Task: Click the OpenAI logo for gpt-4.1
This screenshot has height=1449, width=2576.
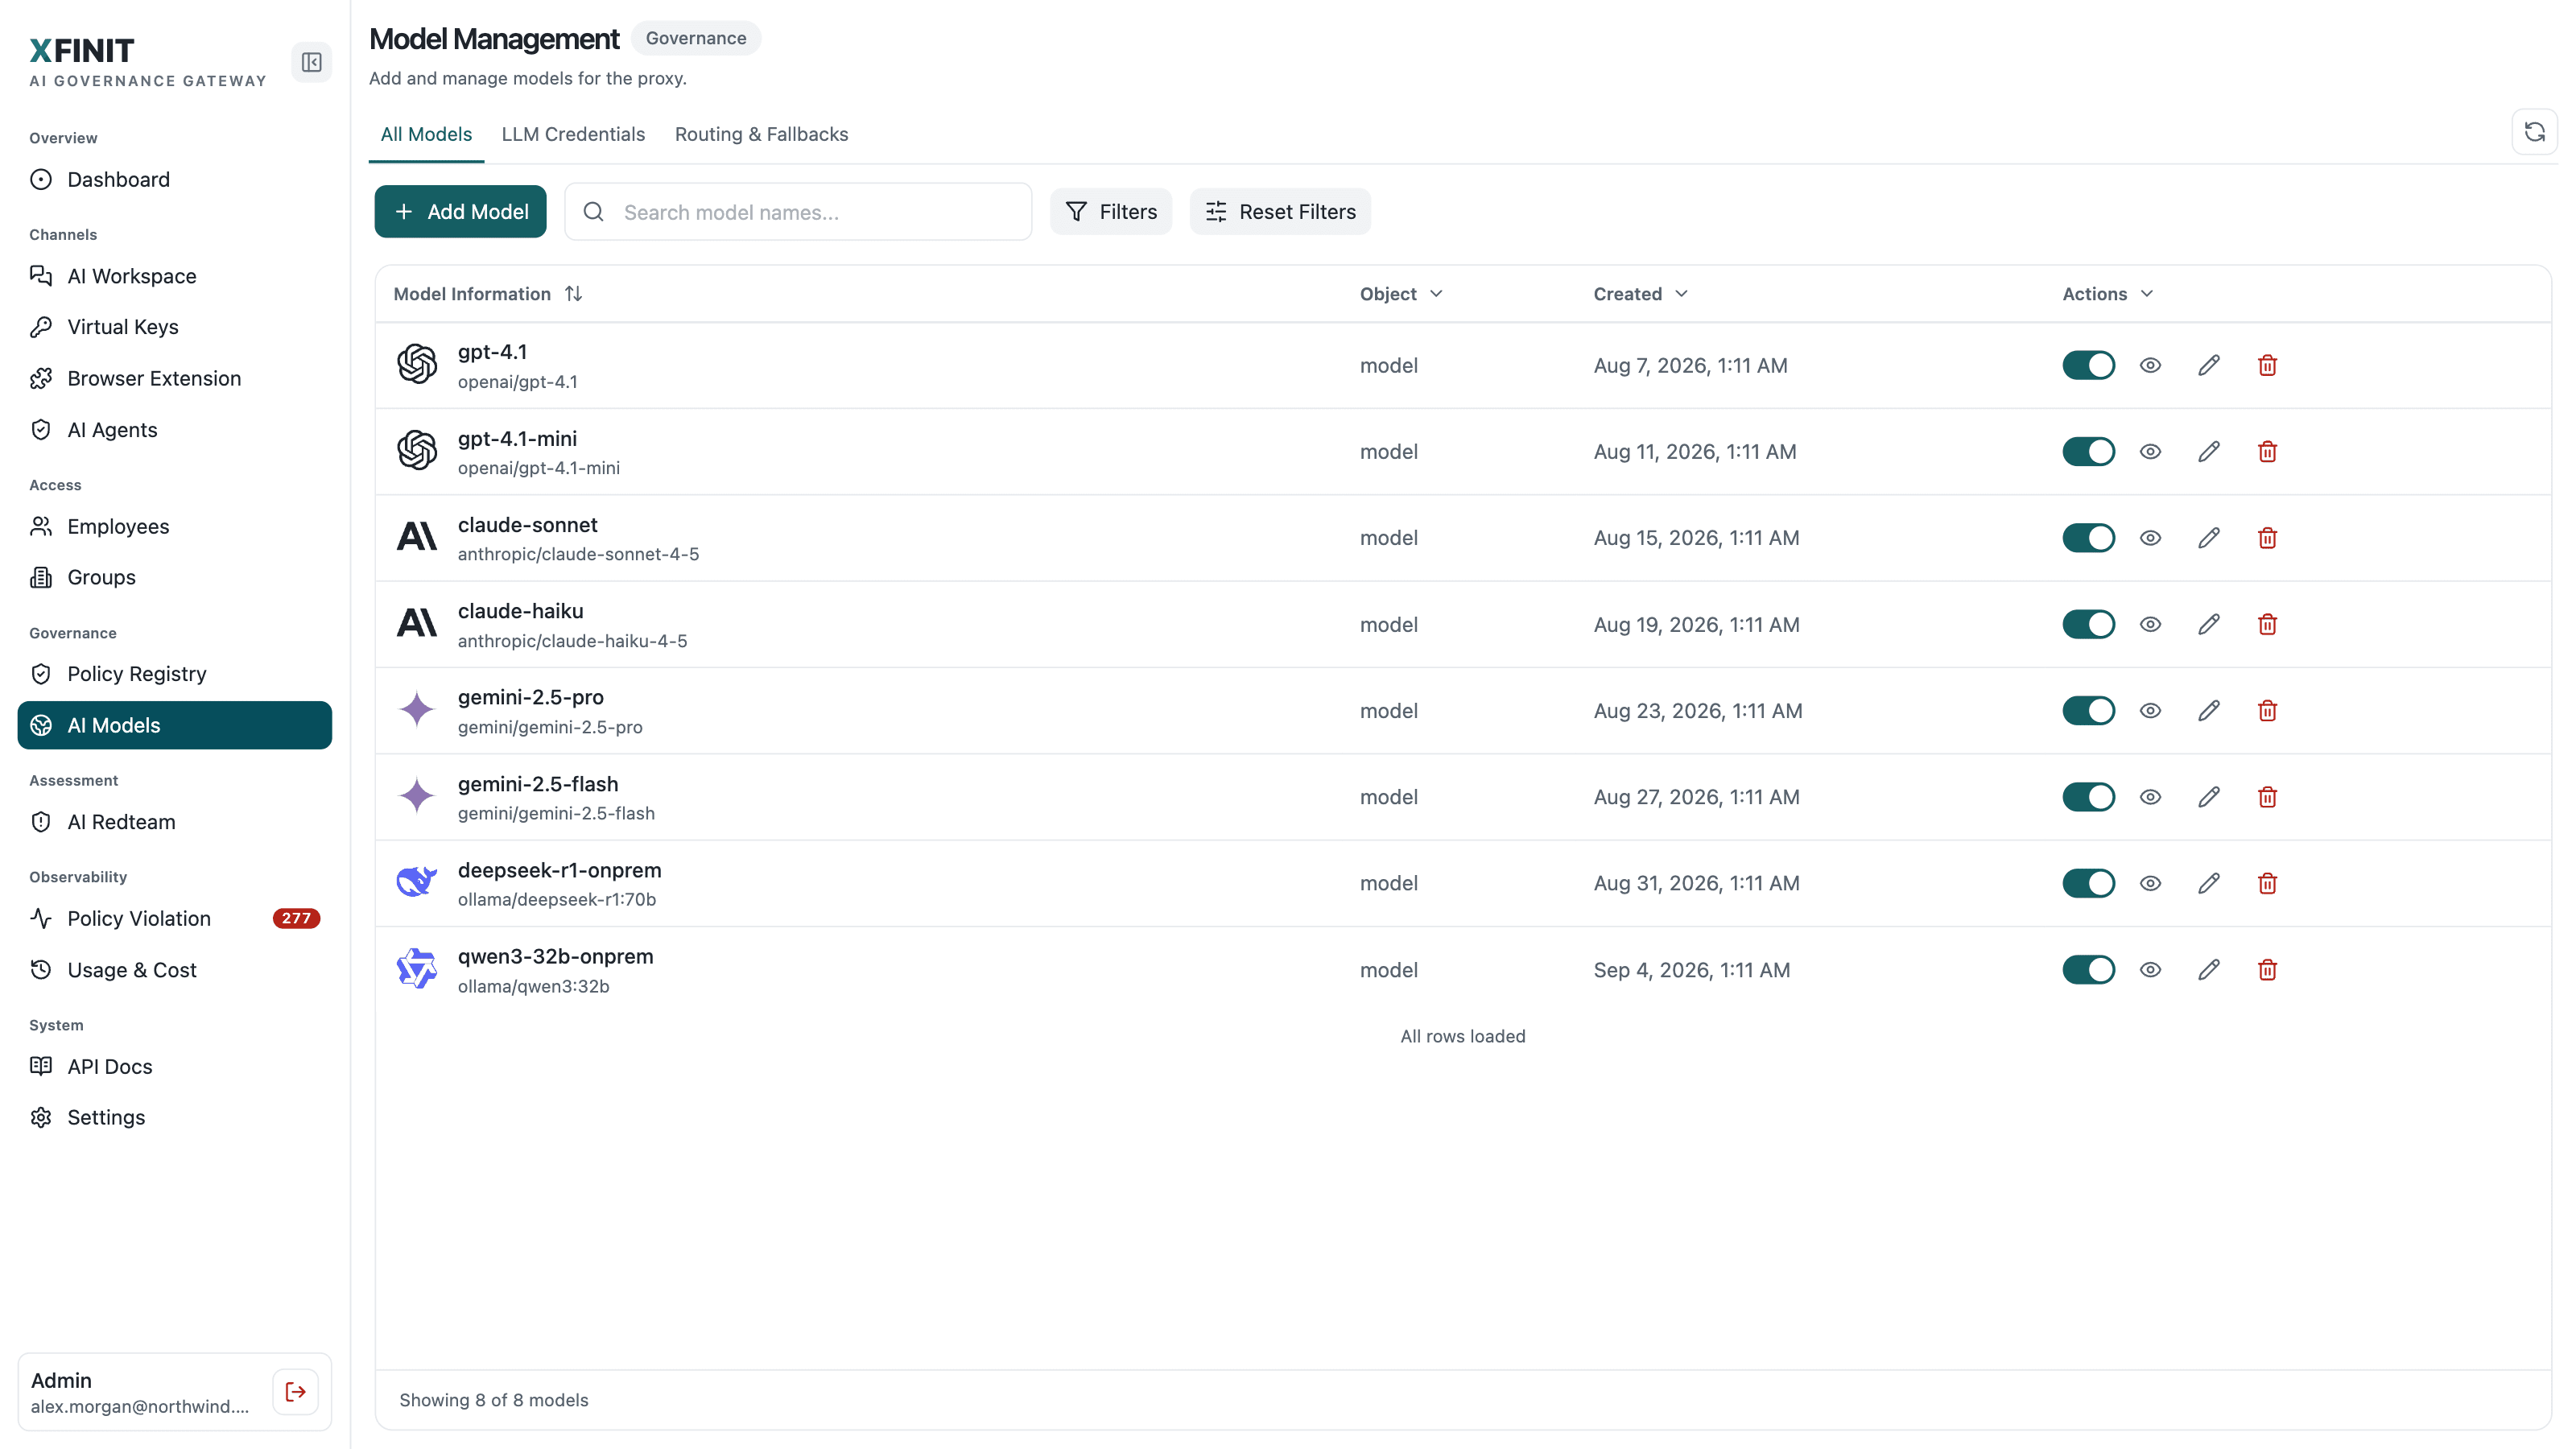Action: [417, 364]
